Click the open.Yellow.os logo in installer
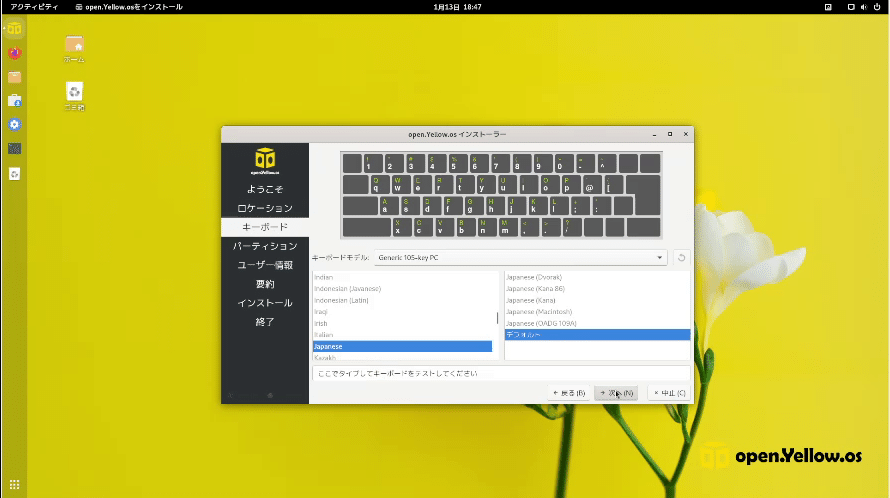890x498 pixels. (x=265, y=161)
